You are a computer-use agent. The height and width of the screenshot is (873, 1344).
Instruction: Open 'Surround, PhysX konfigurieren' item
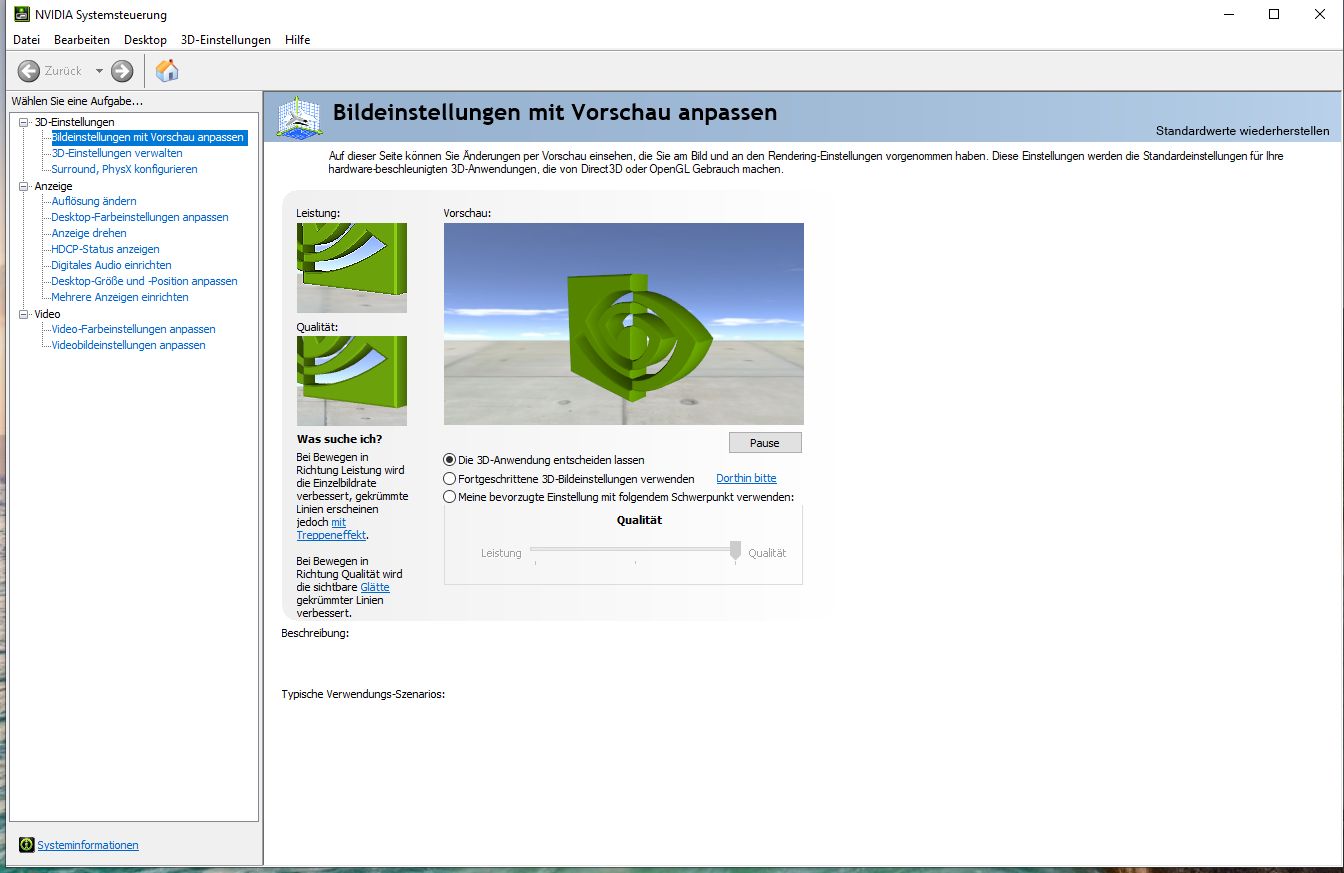tap(124, 169)
